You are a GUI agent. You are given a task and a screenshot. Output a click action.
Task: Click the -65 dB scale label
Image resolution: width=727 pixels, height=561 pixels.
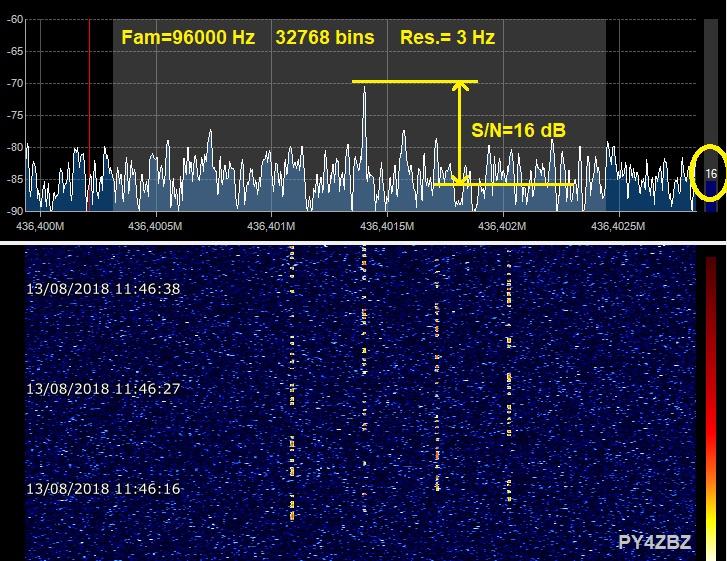15,51
